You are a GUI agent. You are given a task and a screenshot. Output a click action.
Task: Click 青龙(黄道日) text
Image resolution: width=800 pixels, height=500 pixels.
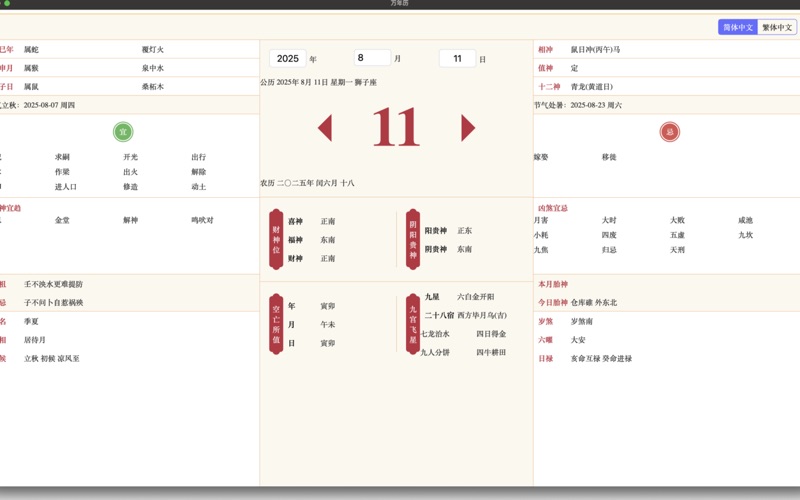pos(592,87)
